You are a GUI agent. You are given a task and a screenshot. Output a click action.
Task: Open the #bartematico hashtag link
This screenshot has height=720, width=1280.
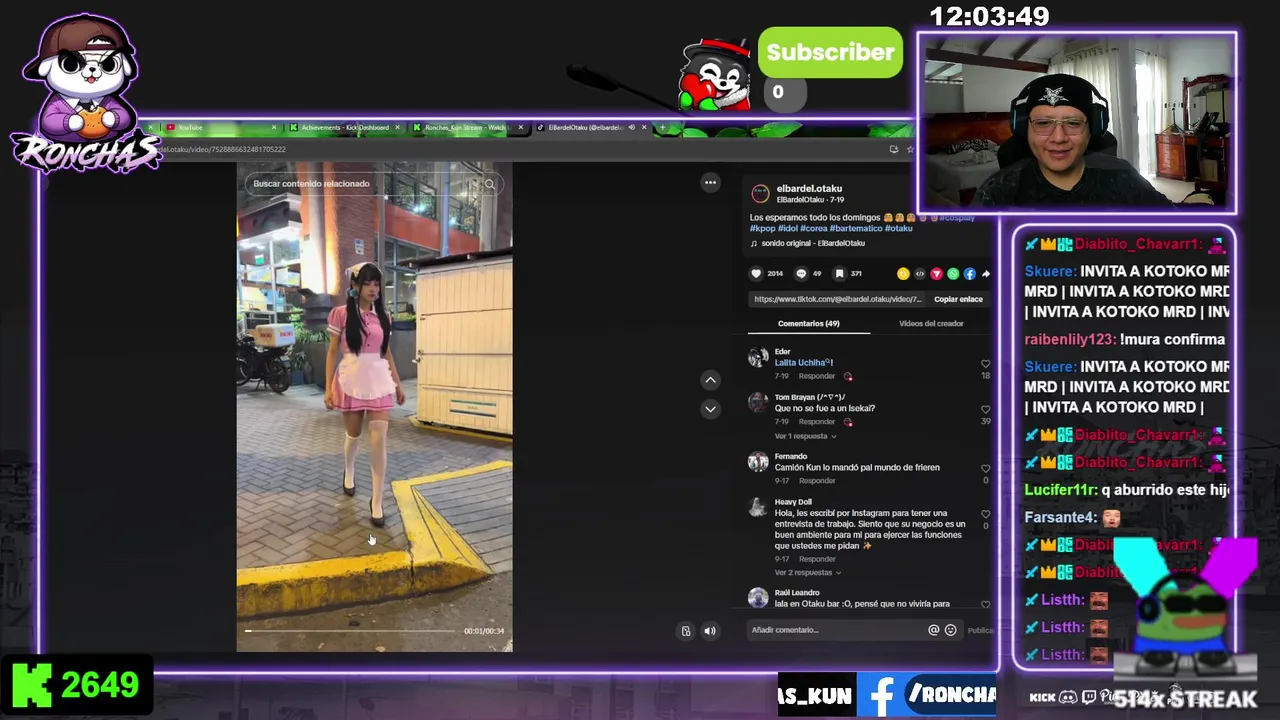(855, 228)
